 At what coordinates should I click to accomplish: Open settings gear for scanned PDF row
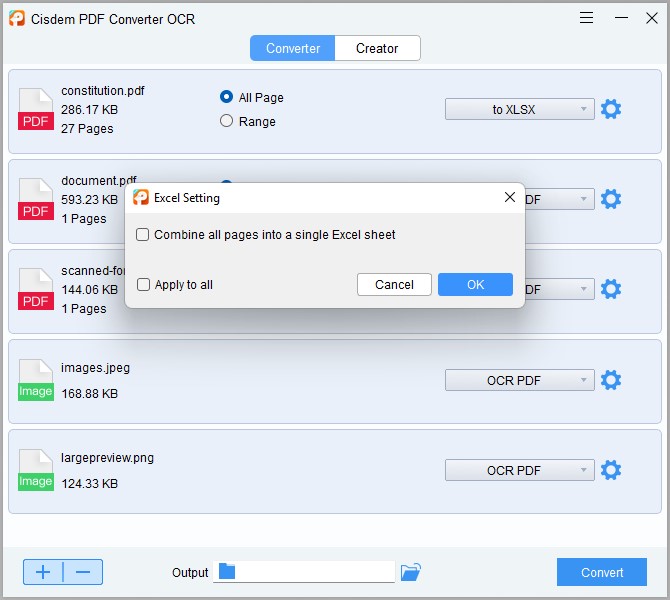[x=611, y=289]
